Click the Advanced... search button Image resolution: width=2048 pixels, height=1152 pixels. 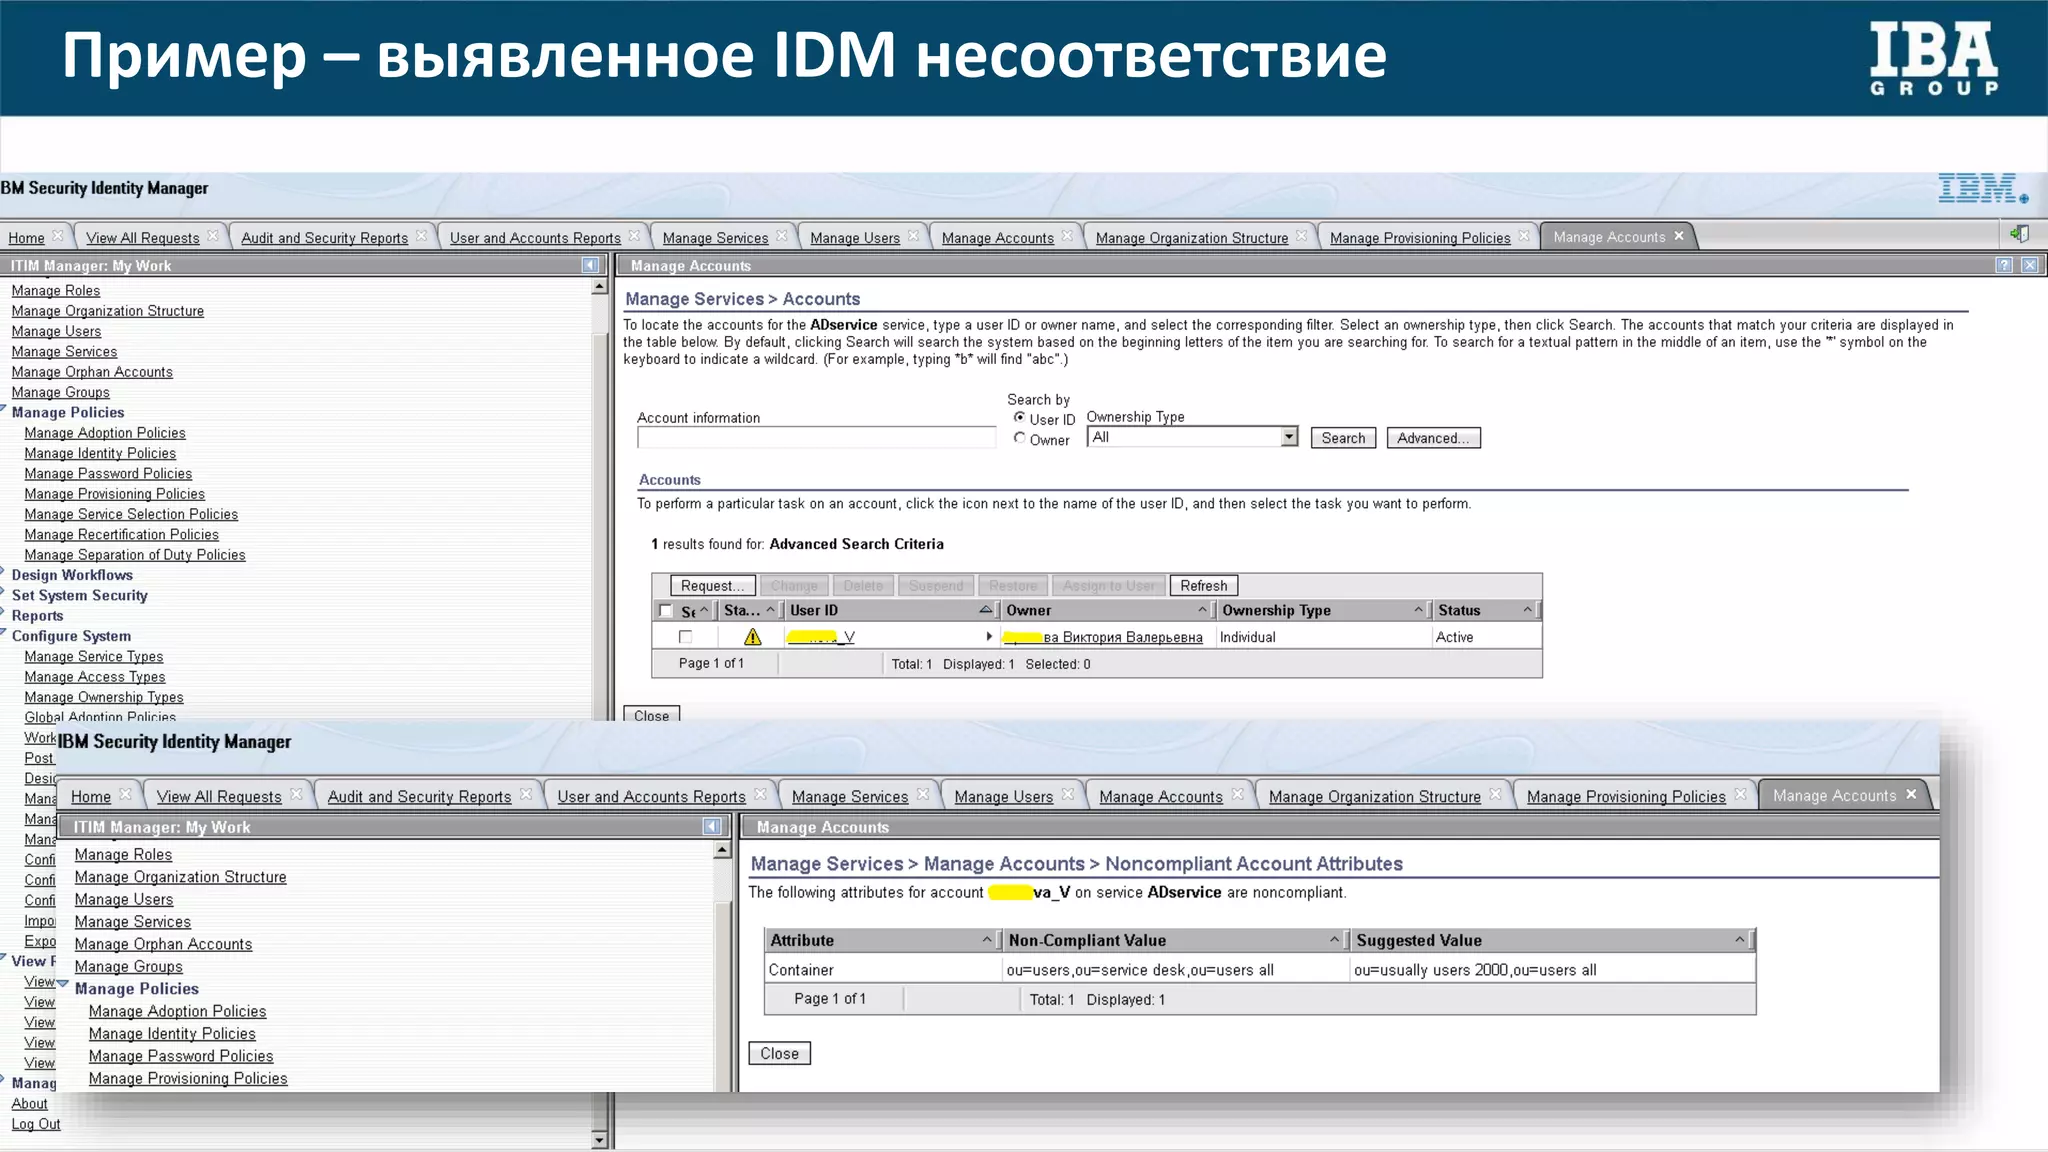click(1433, 438)
